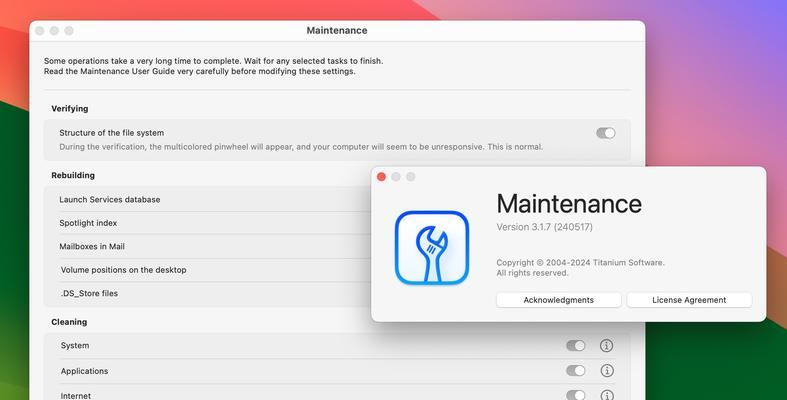
Task: Close the About Maintenance window
Action: 381,177
